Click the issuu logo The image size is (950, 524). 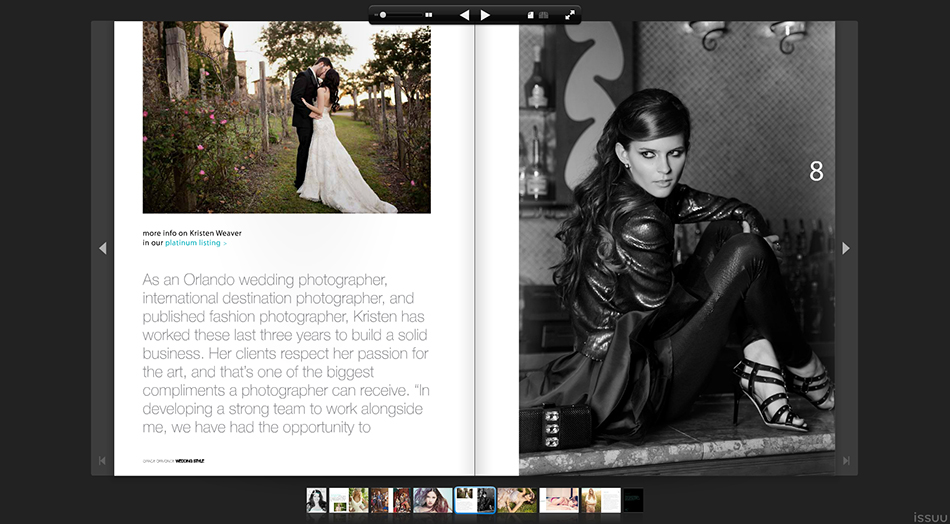(x=928, y=516)
